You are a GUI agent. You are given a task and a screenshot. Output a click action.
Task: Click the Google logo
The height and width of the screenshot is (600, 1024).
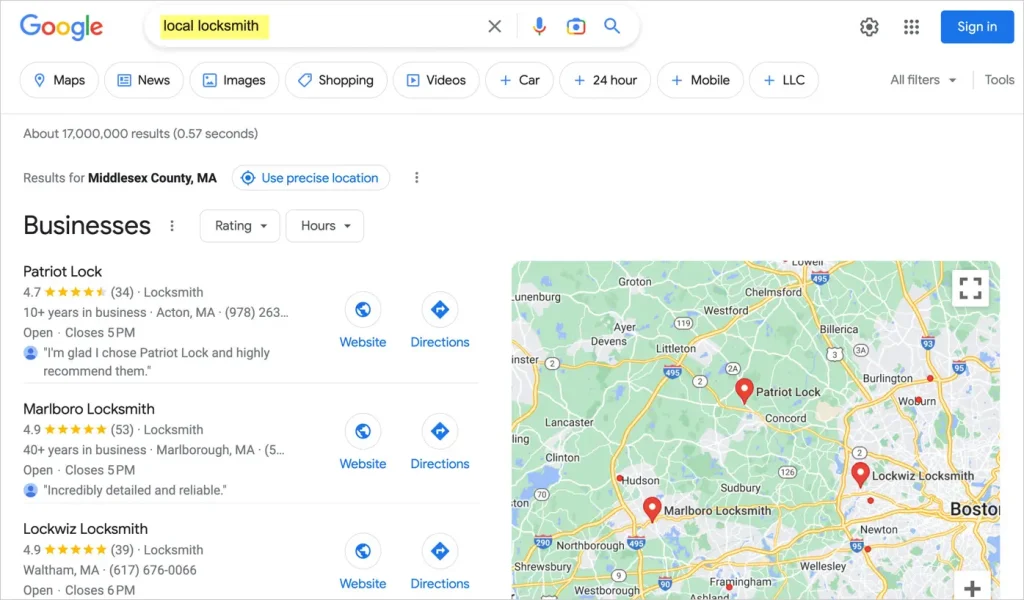pos(61,27)
